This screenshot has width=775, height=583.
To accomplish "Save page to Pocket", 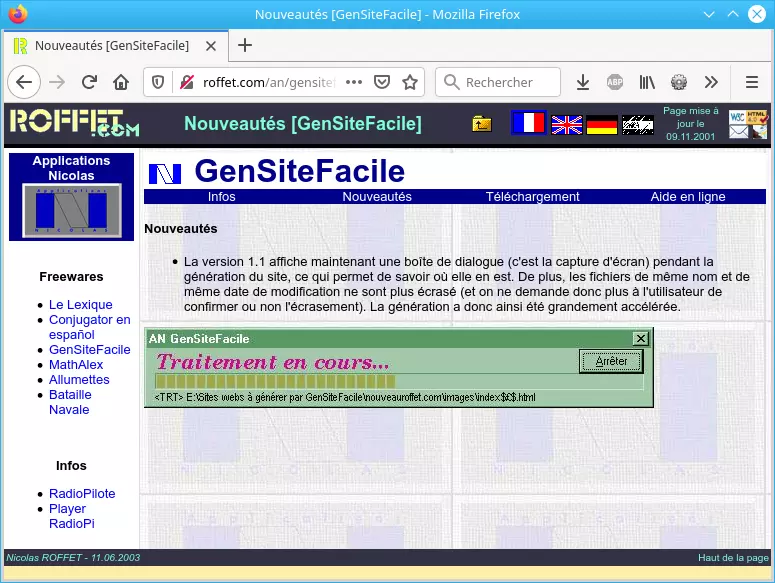I will (x=382, y=82).
